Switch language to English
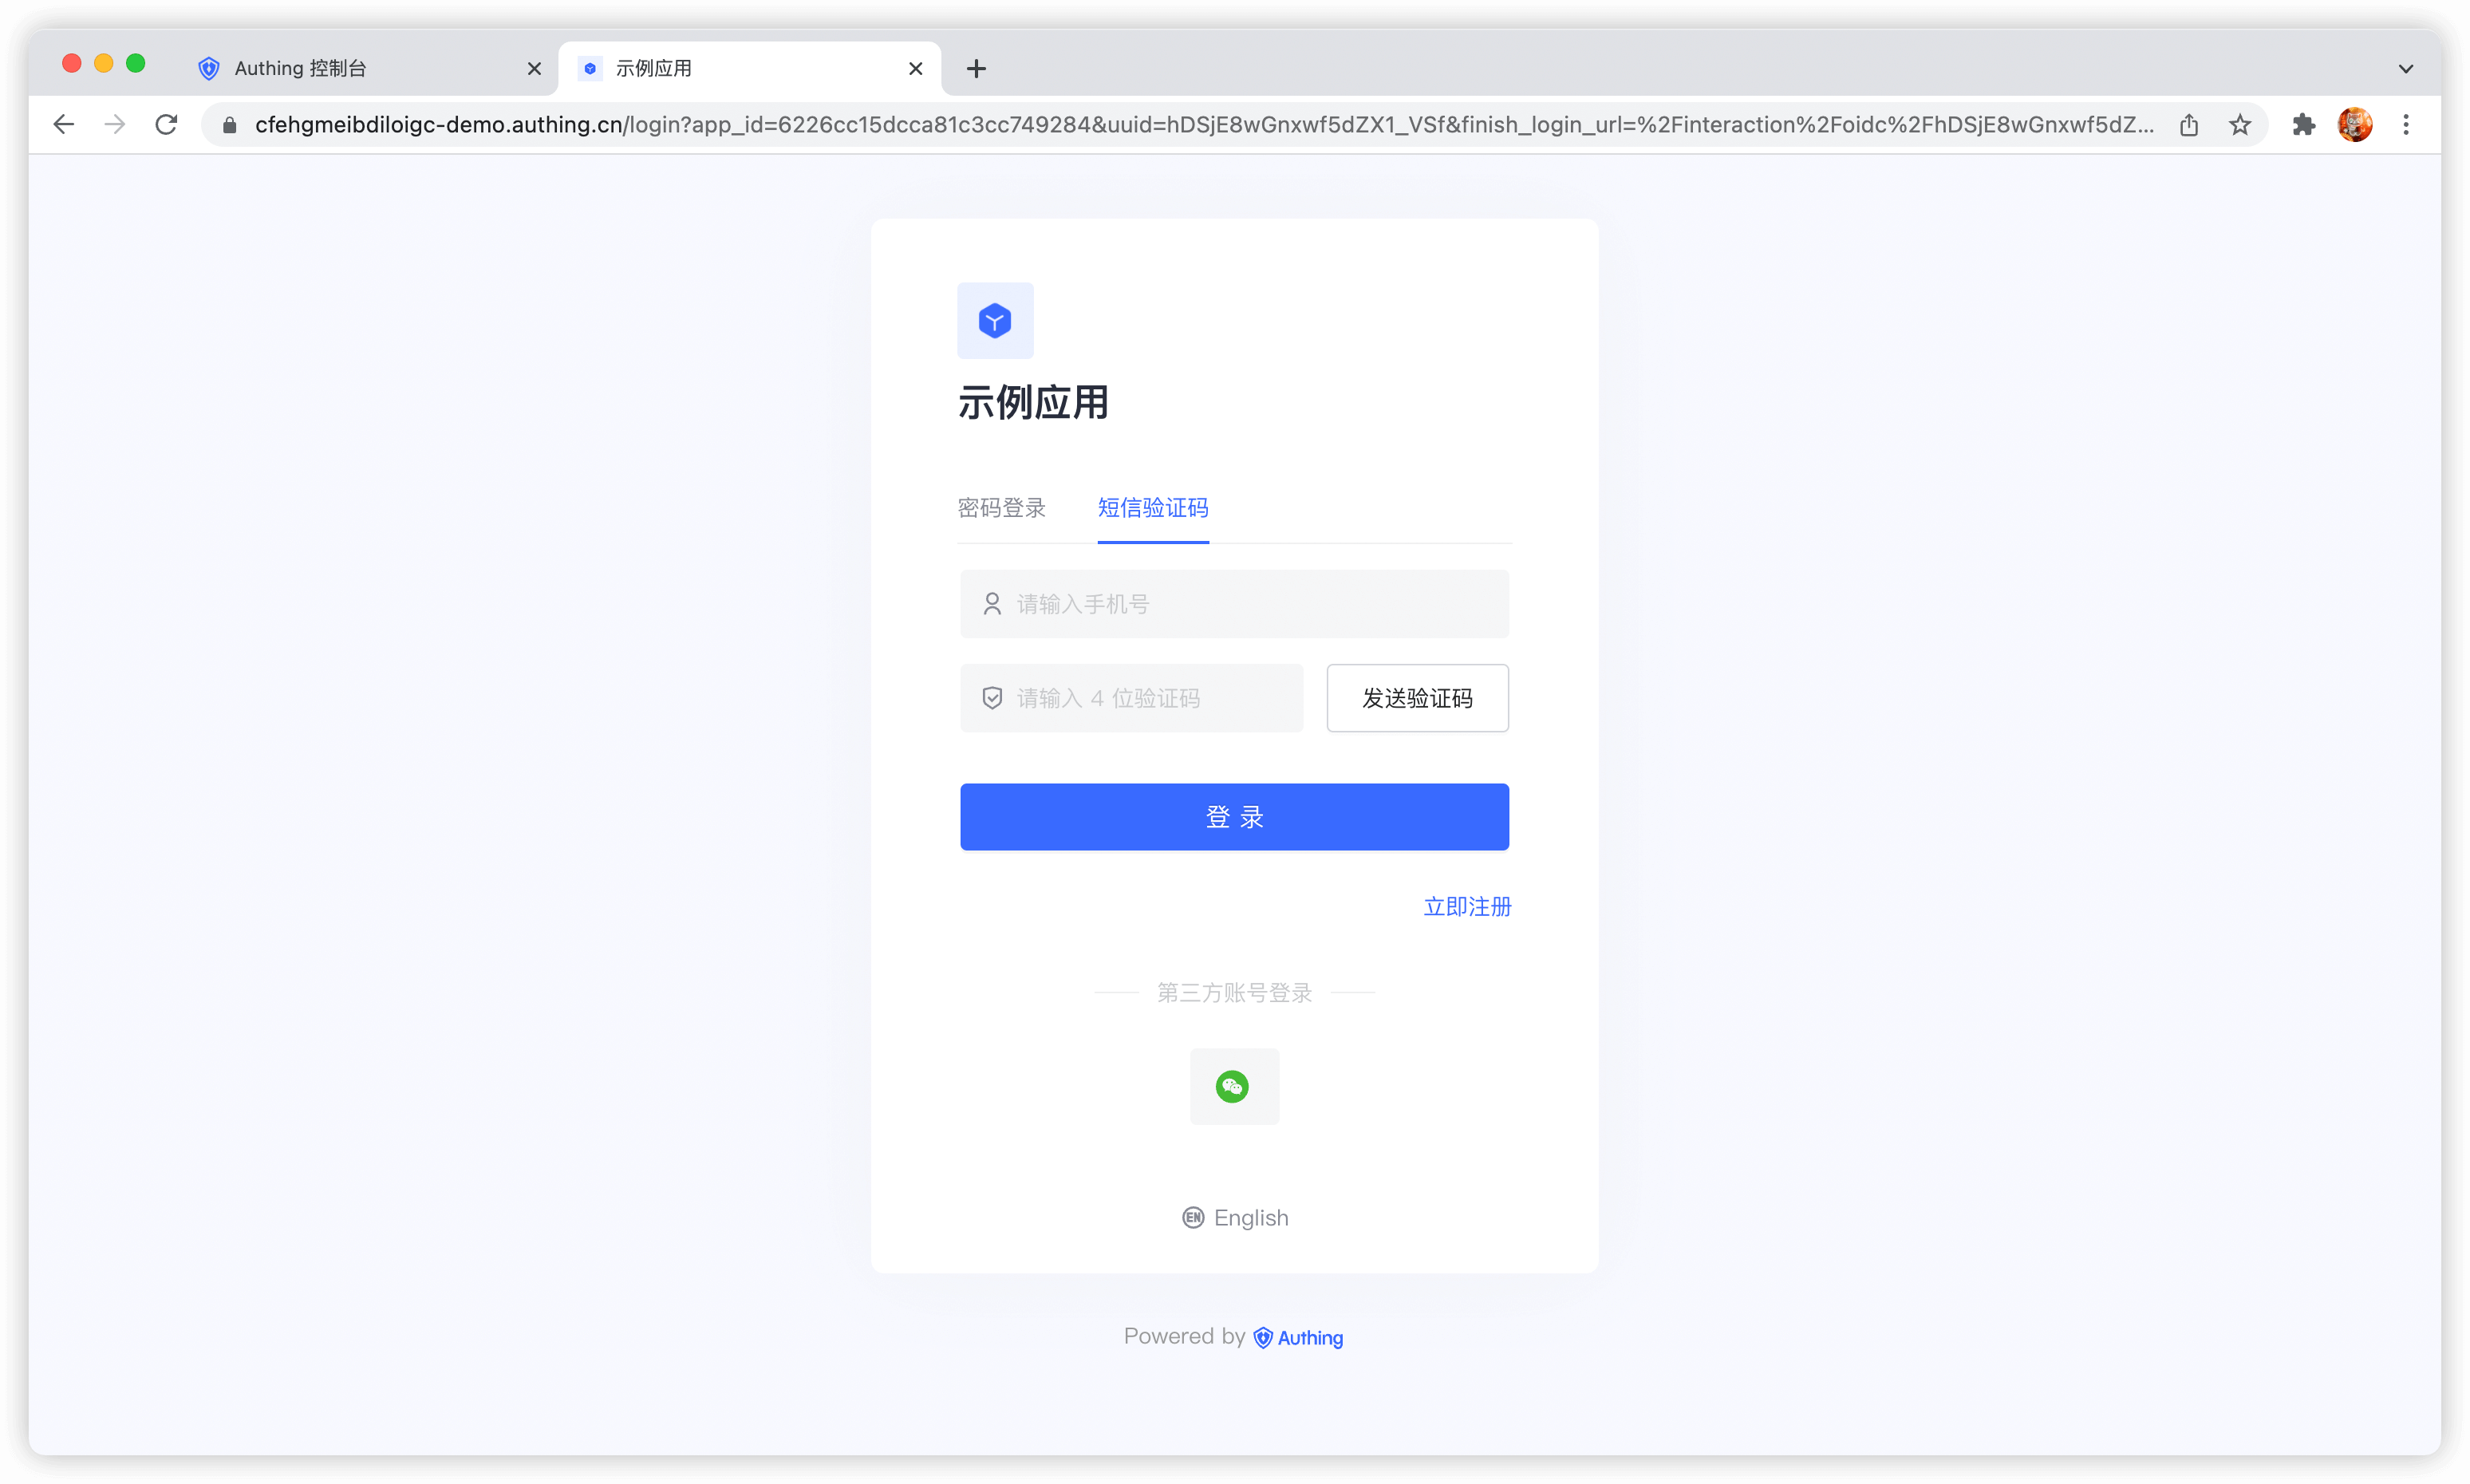Screen dimensions: 2470x1484 coord(1235,1217)
